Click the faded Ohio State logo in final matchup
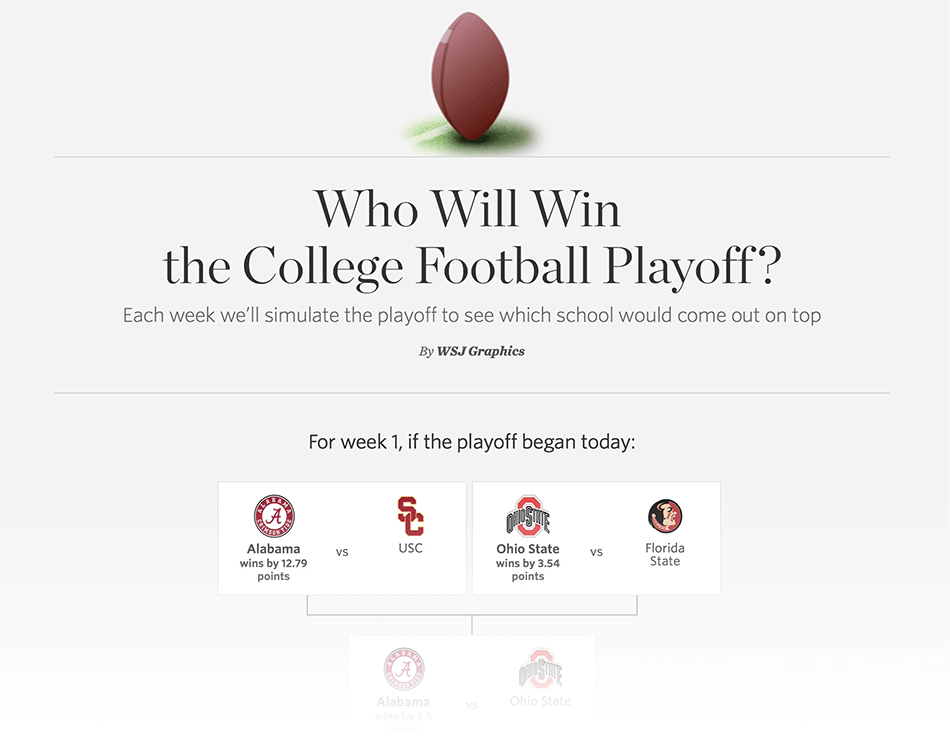Image resolution: width=950 pixels, height=745 pixels. click(540, 669)
